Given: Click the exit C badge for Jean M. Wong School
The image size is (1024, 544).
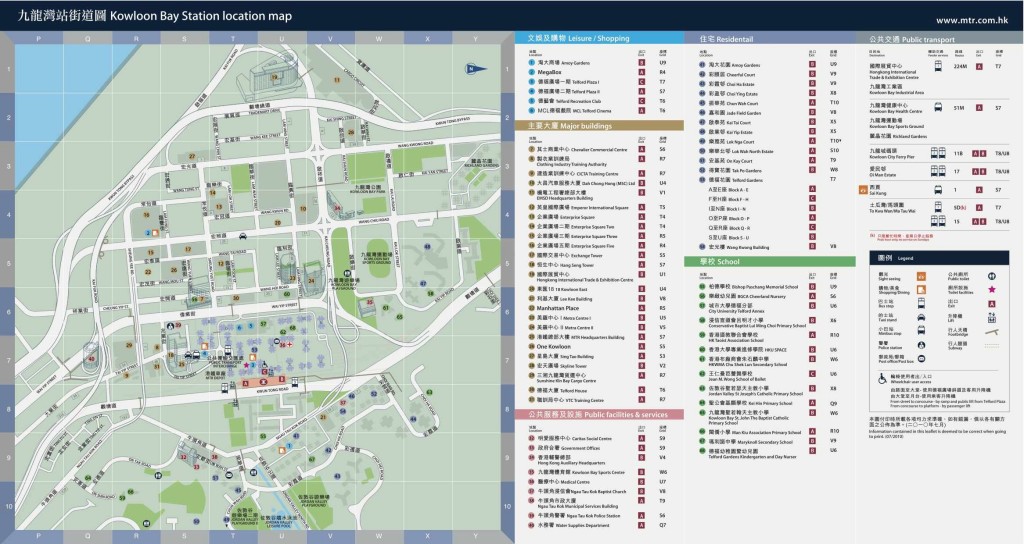Looking at the screenshot, I should point(812,374).
